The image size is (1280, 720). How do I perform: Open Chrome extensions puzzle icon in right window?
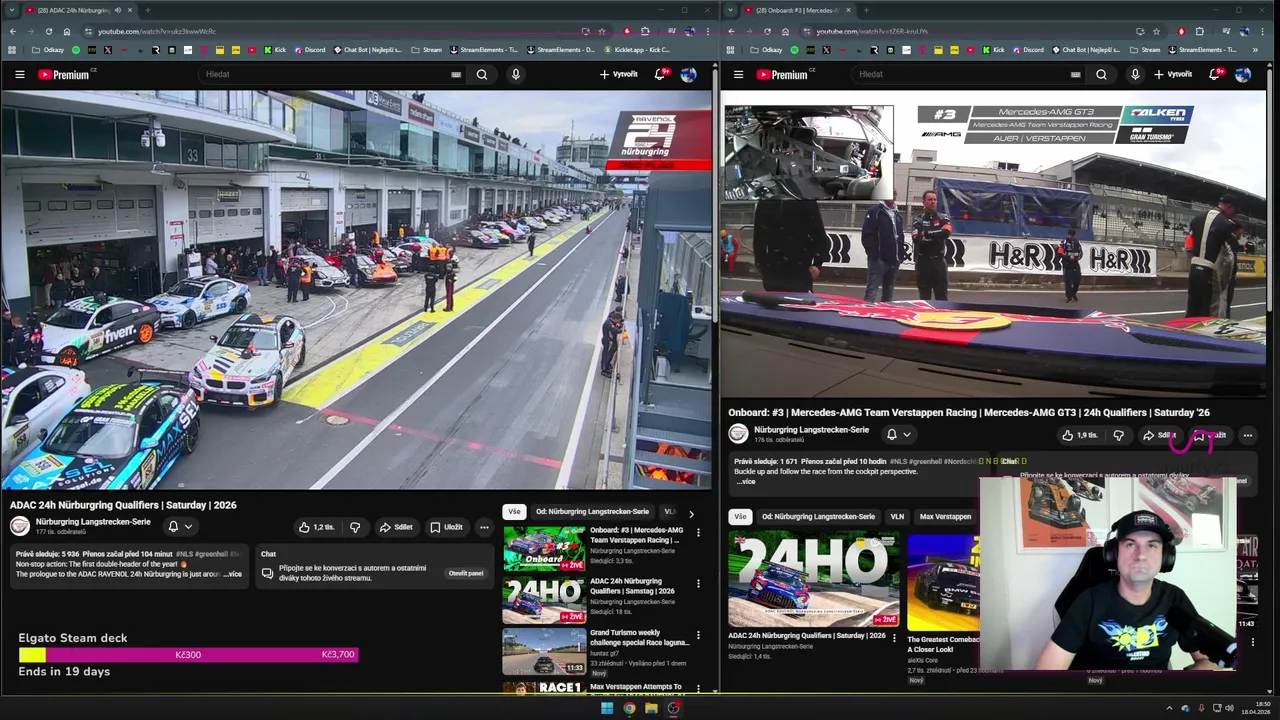(1200, 31)
